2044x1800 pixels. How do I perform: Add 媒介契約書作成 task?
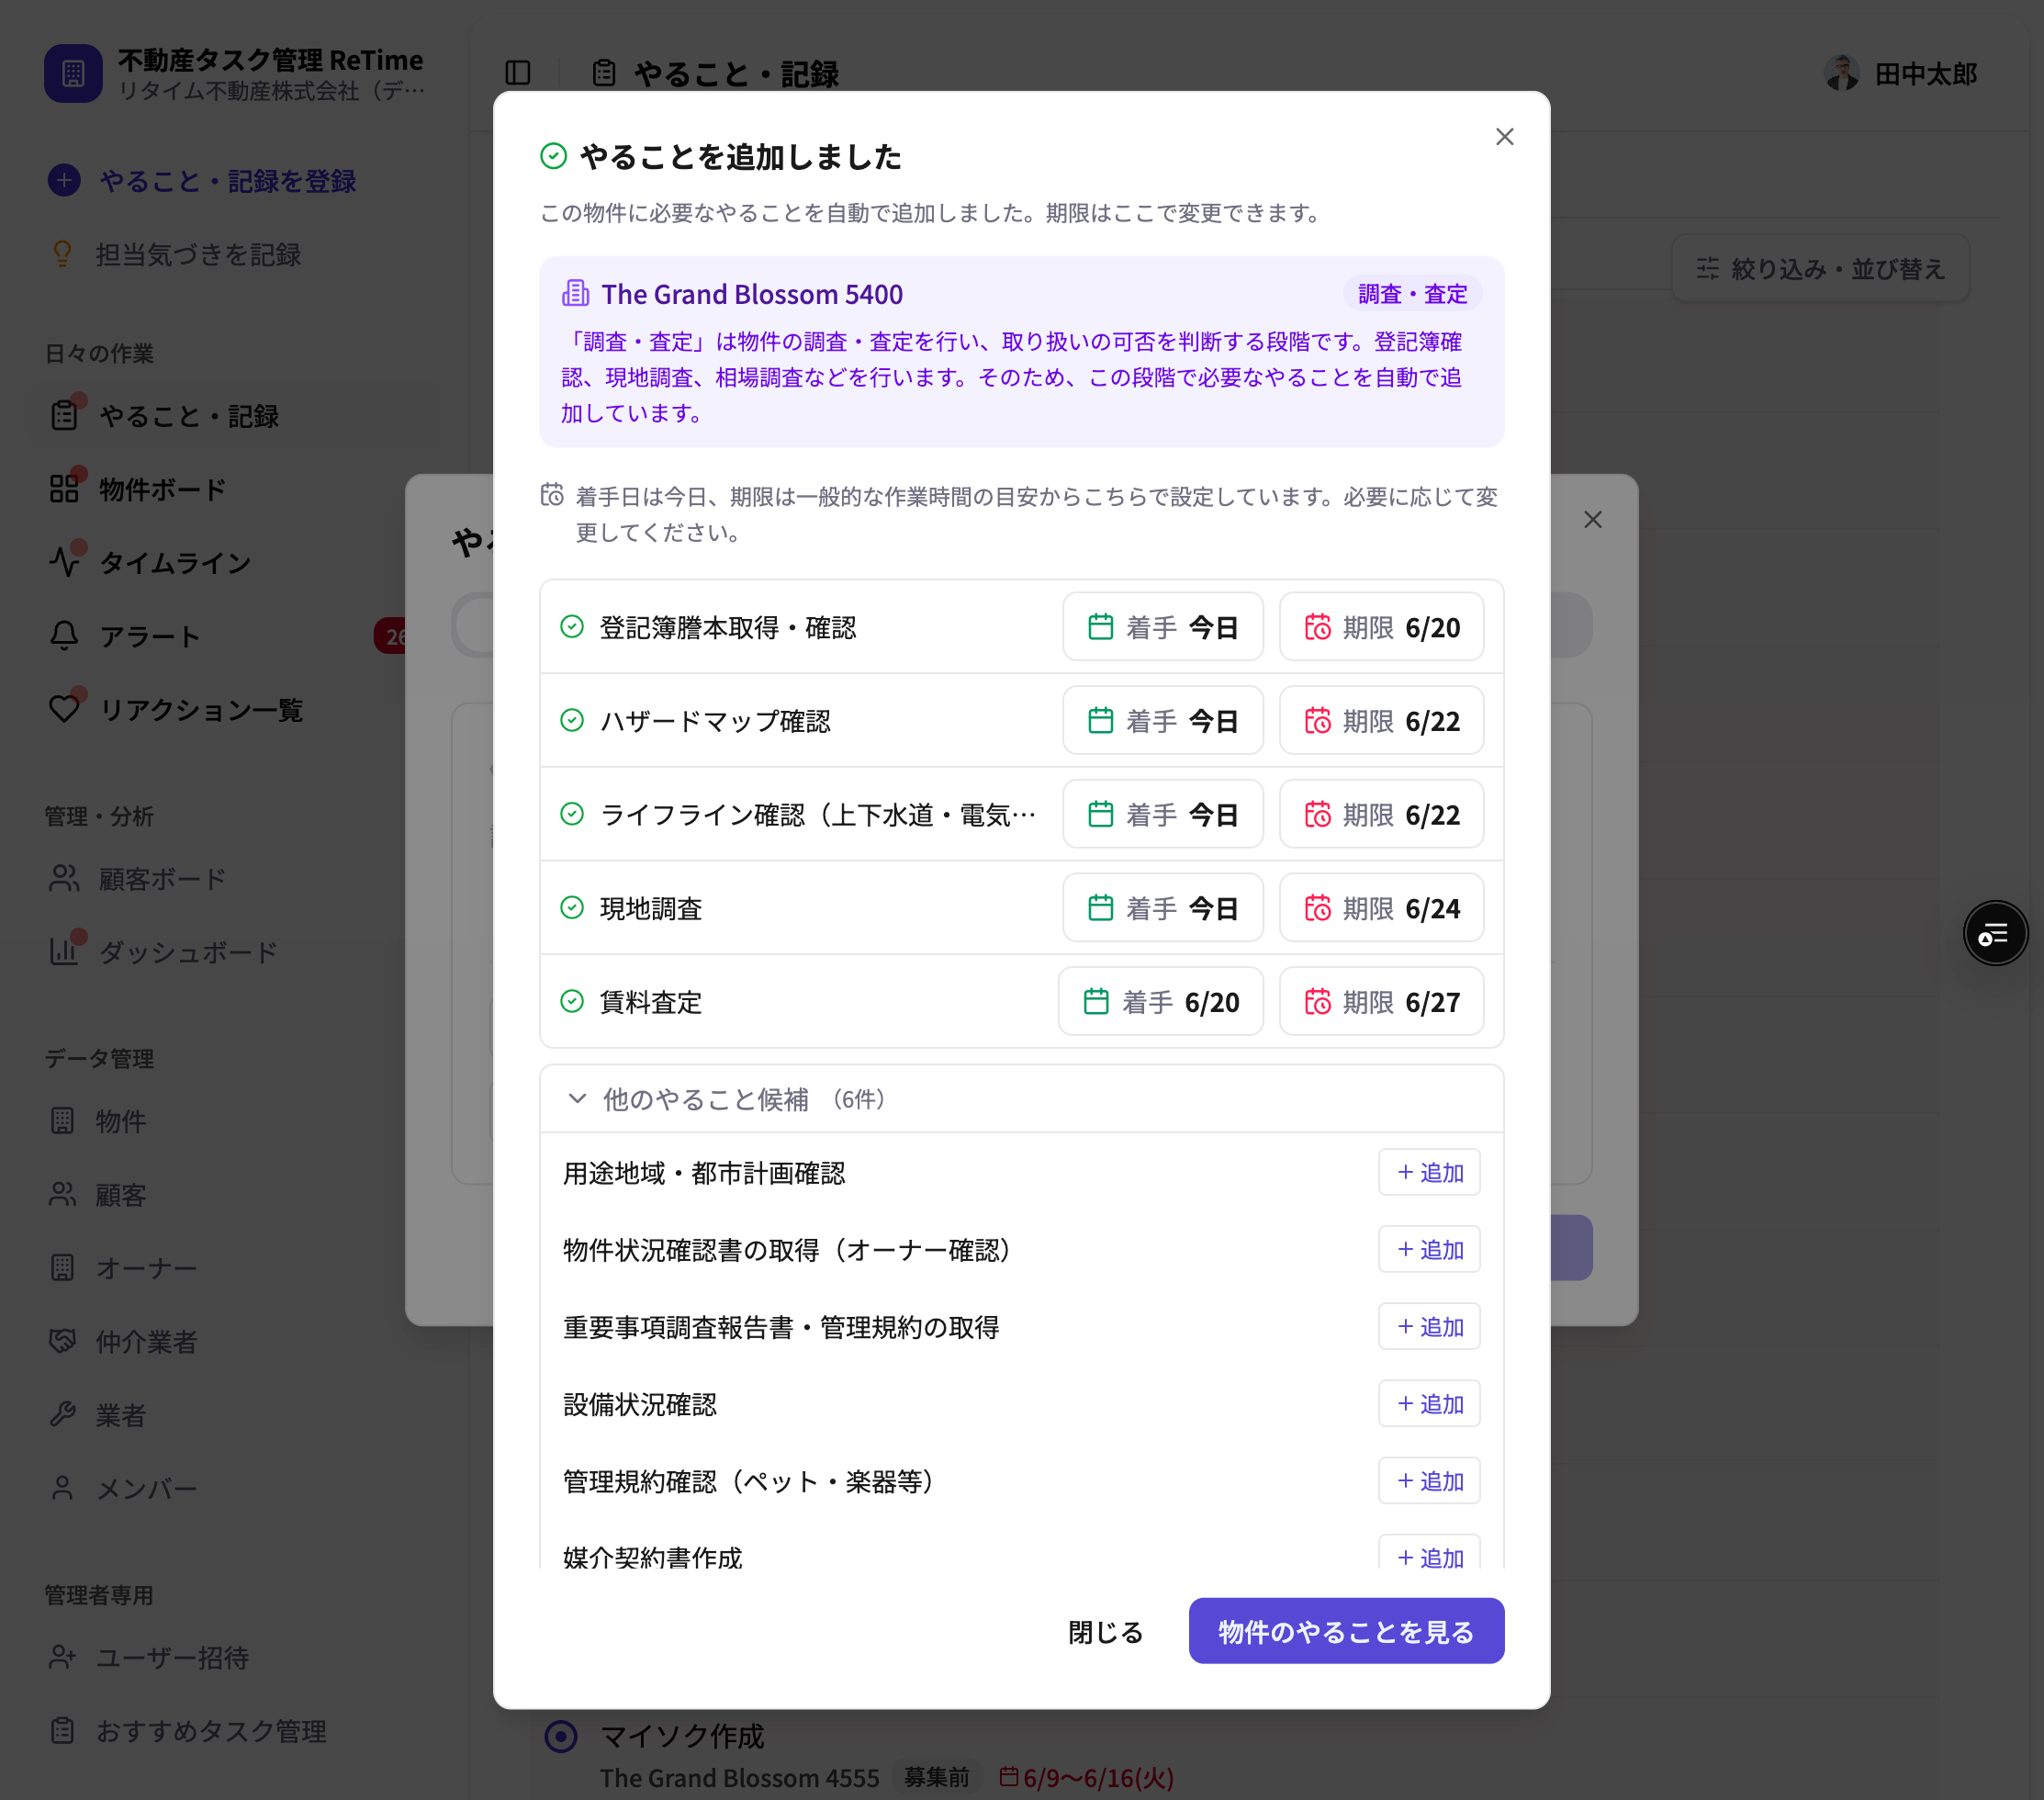pyautogui.click(x=1429, y=1553)
